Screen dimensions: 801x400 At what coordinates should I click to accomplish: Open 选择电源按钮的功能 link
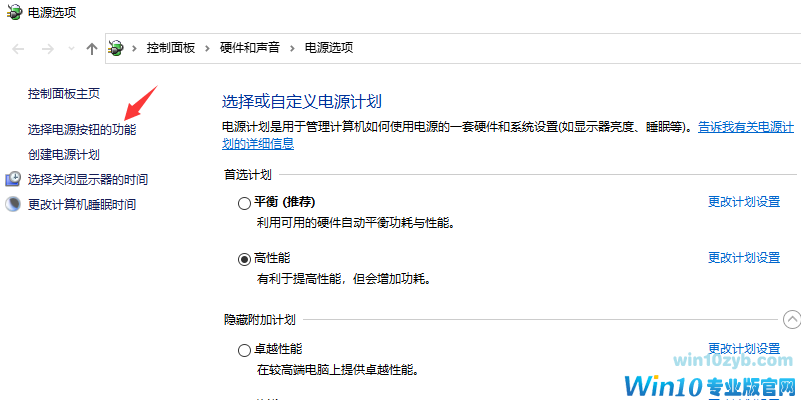pos(82,130)
